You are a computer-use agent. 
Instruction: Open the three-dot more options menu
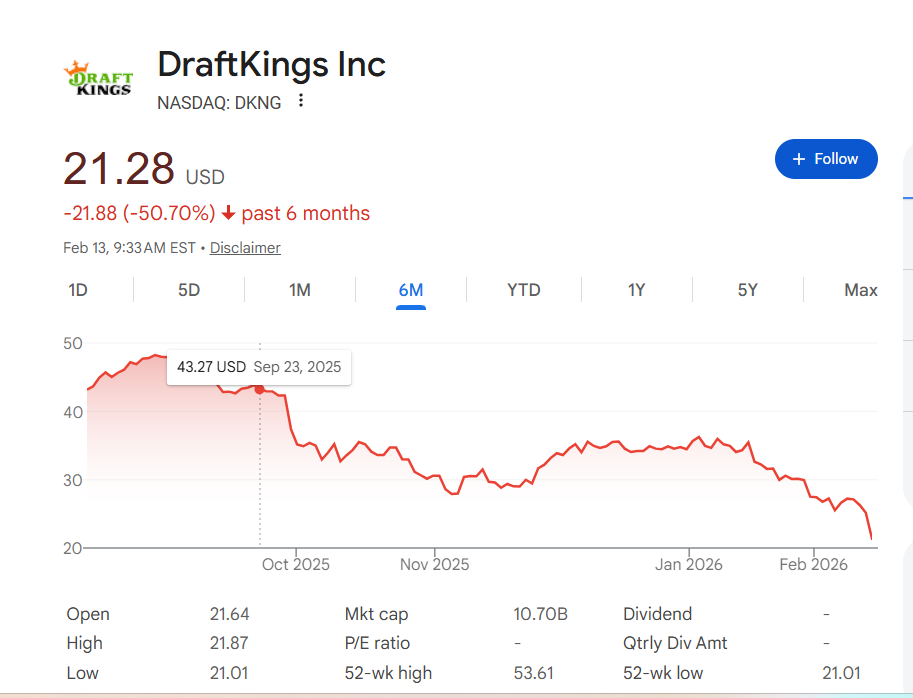tap(301, 101)
